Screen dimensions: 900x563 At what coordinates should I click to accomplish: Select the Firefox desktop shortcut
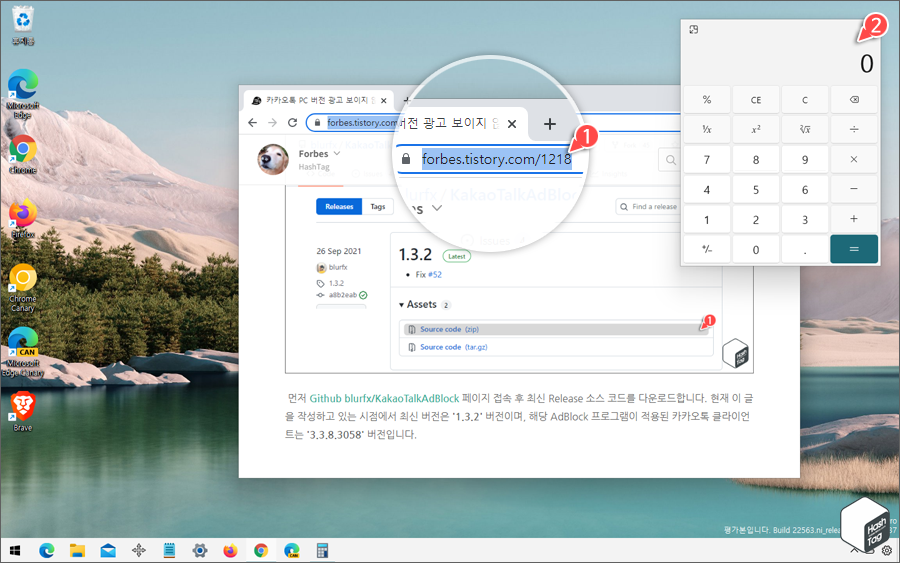click(x=23, y=219)
